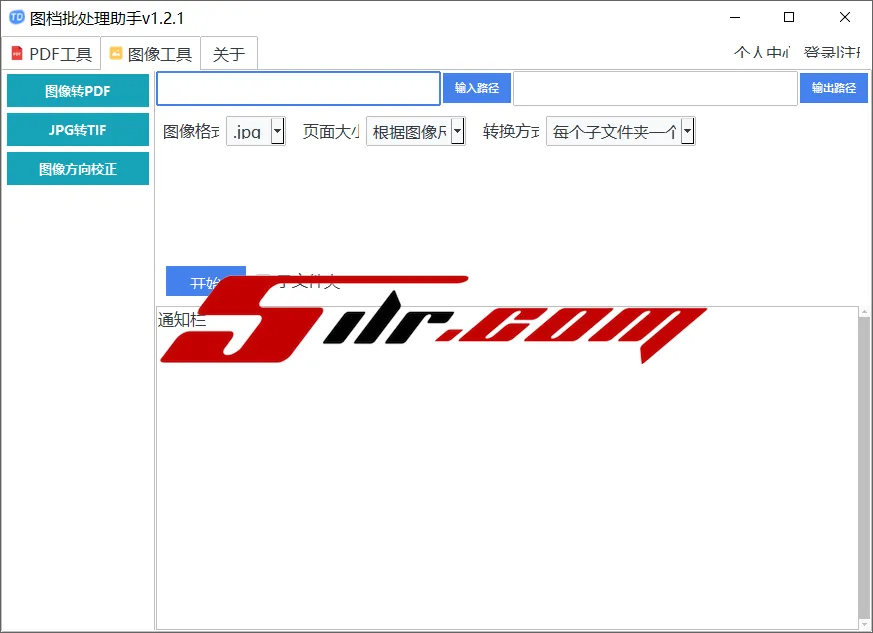873x633 pixels.
Task: Select the 图像方向校正 function
Action: point(78,169)
